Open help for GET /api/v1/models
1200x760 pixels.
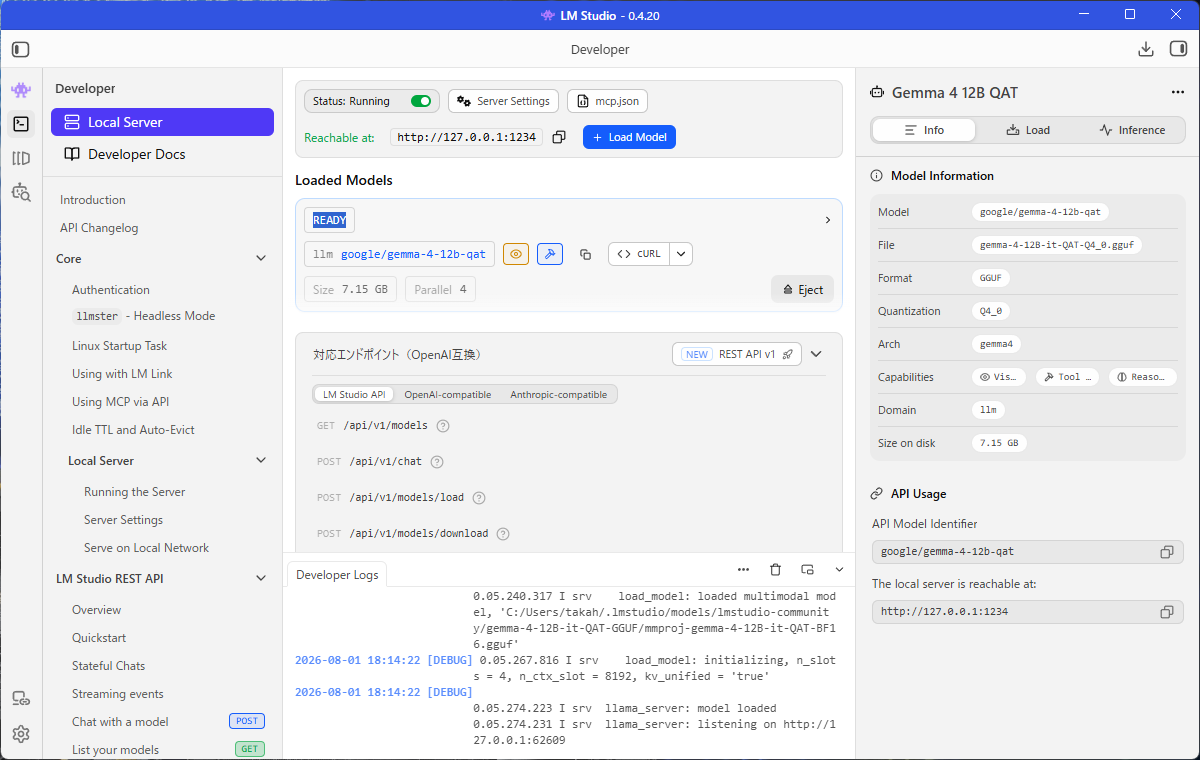443,426
